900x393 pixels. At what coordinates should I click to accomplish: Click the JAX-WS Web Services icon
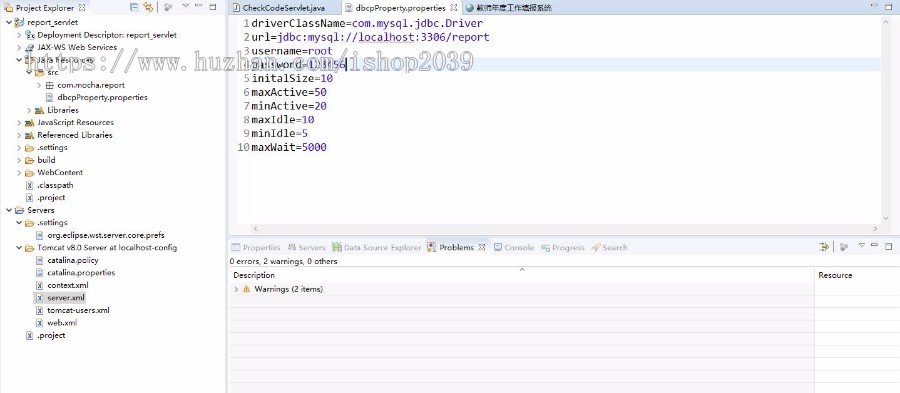pyautogui.click(x=29, y=48)
